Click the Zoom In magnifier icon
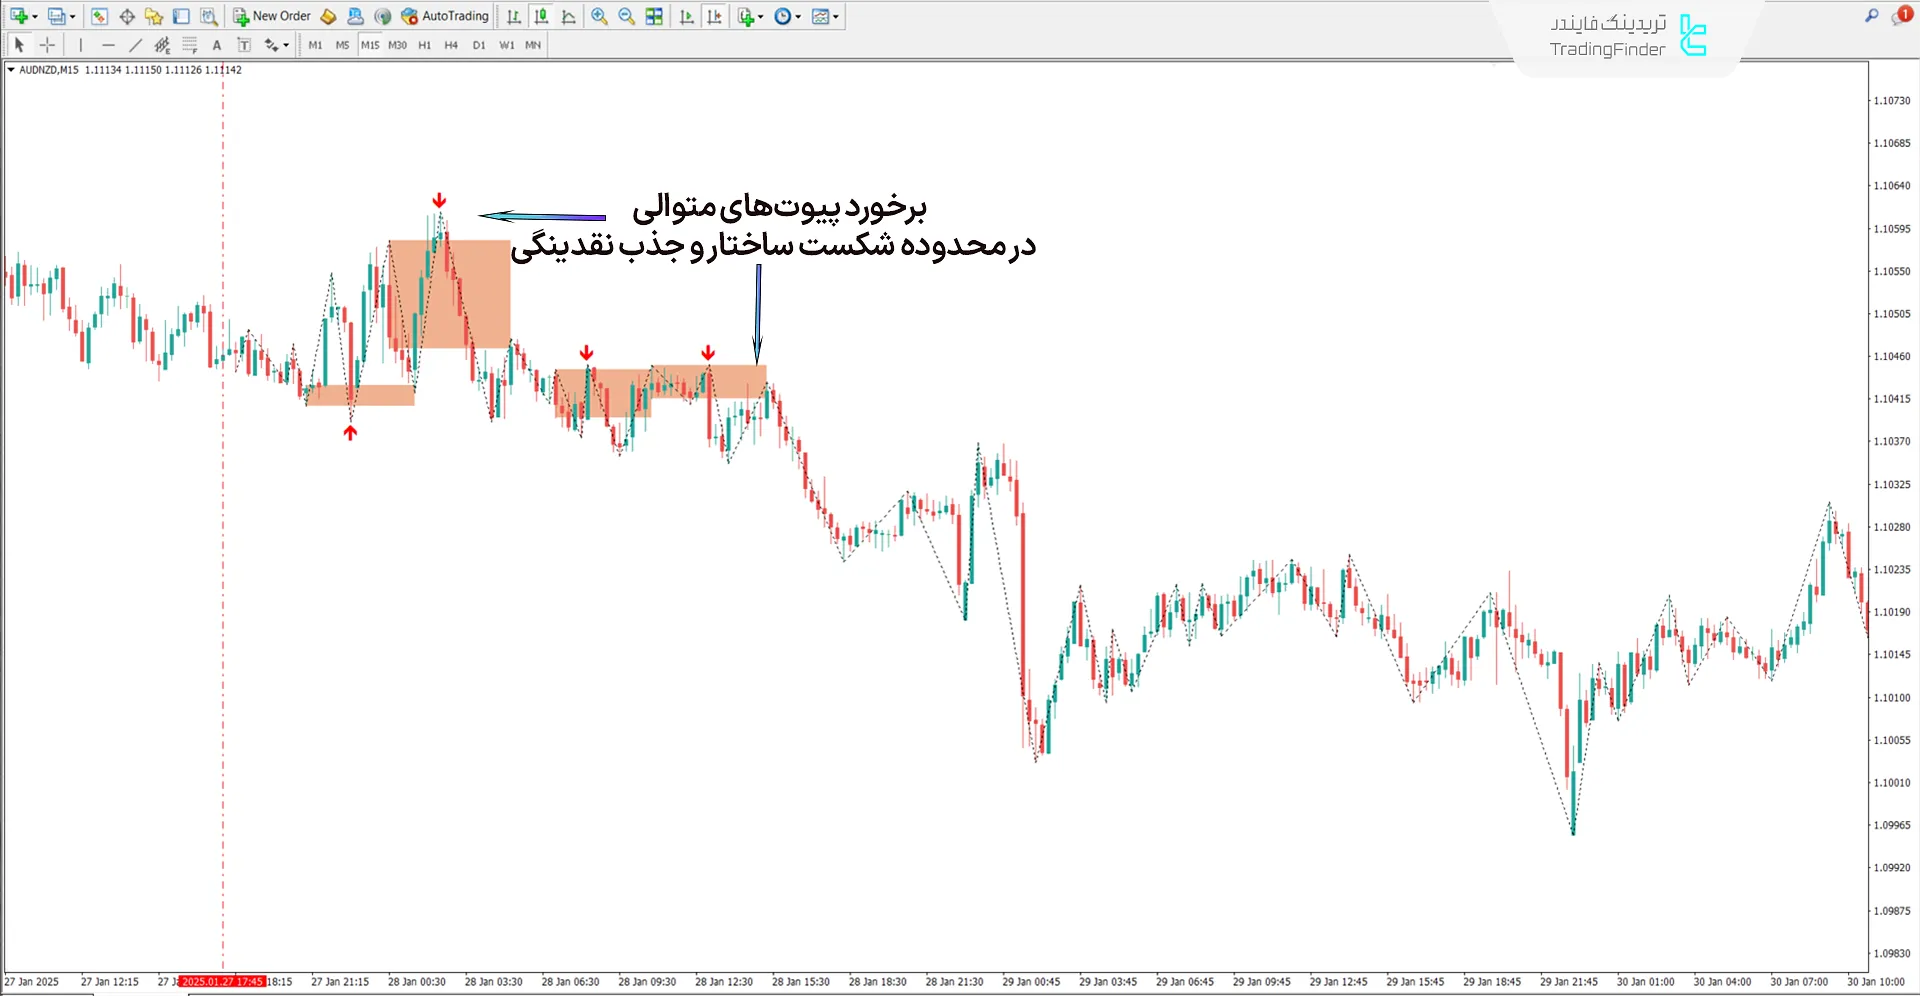 (599, 16)
